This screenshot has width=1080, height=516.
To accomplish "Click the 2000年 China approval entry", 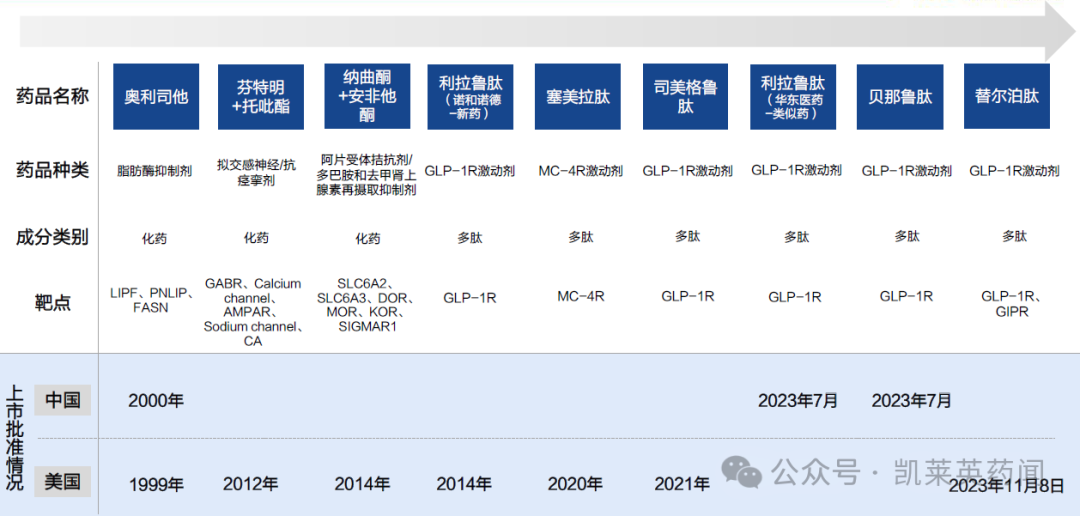I will point(156,401).
